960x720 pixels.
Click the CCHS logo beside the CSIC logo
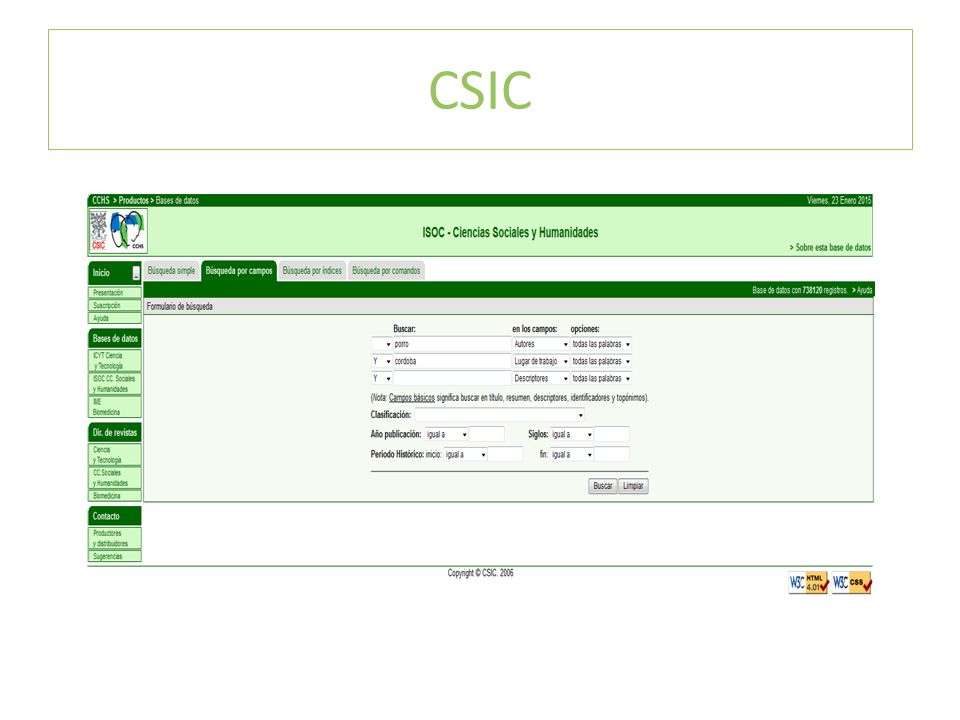pos(128,231)
